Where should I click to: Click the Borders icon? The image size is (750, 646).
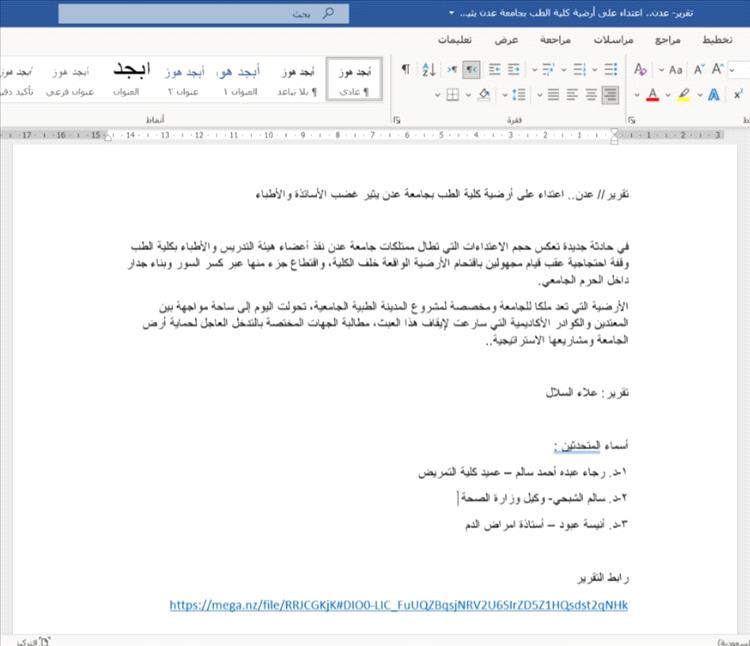point(452,95)
